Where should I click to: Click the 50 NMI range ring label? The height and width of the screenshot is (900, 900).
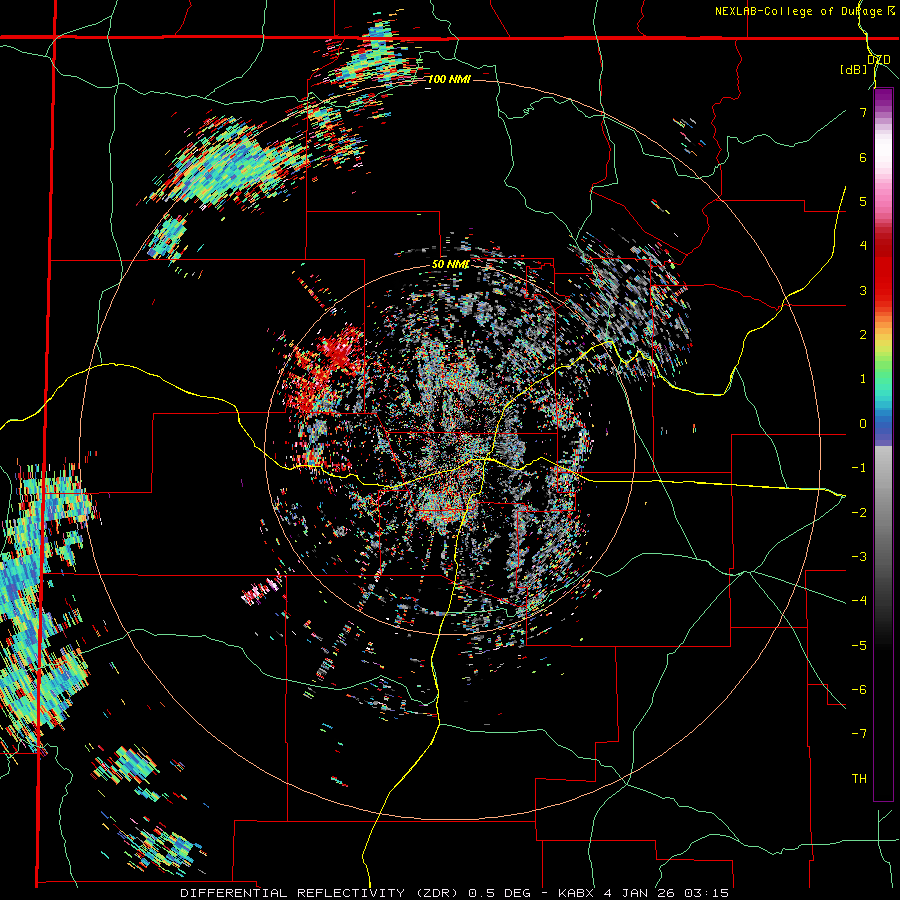[450, 264]
